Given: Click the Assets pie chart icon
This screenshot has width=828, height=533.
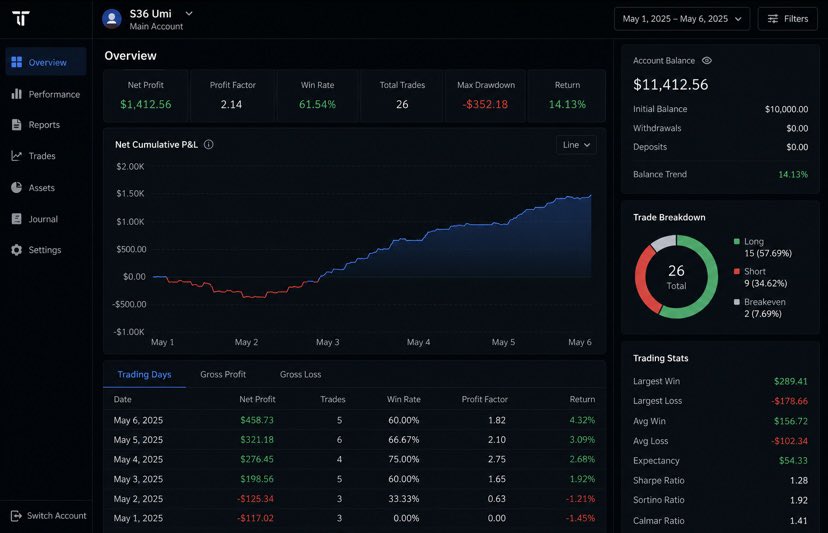Looking at the screenshot, I should pyautogui.click(x=17, y=188).
